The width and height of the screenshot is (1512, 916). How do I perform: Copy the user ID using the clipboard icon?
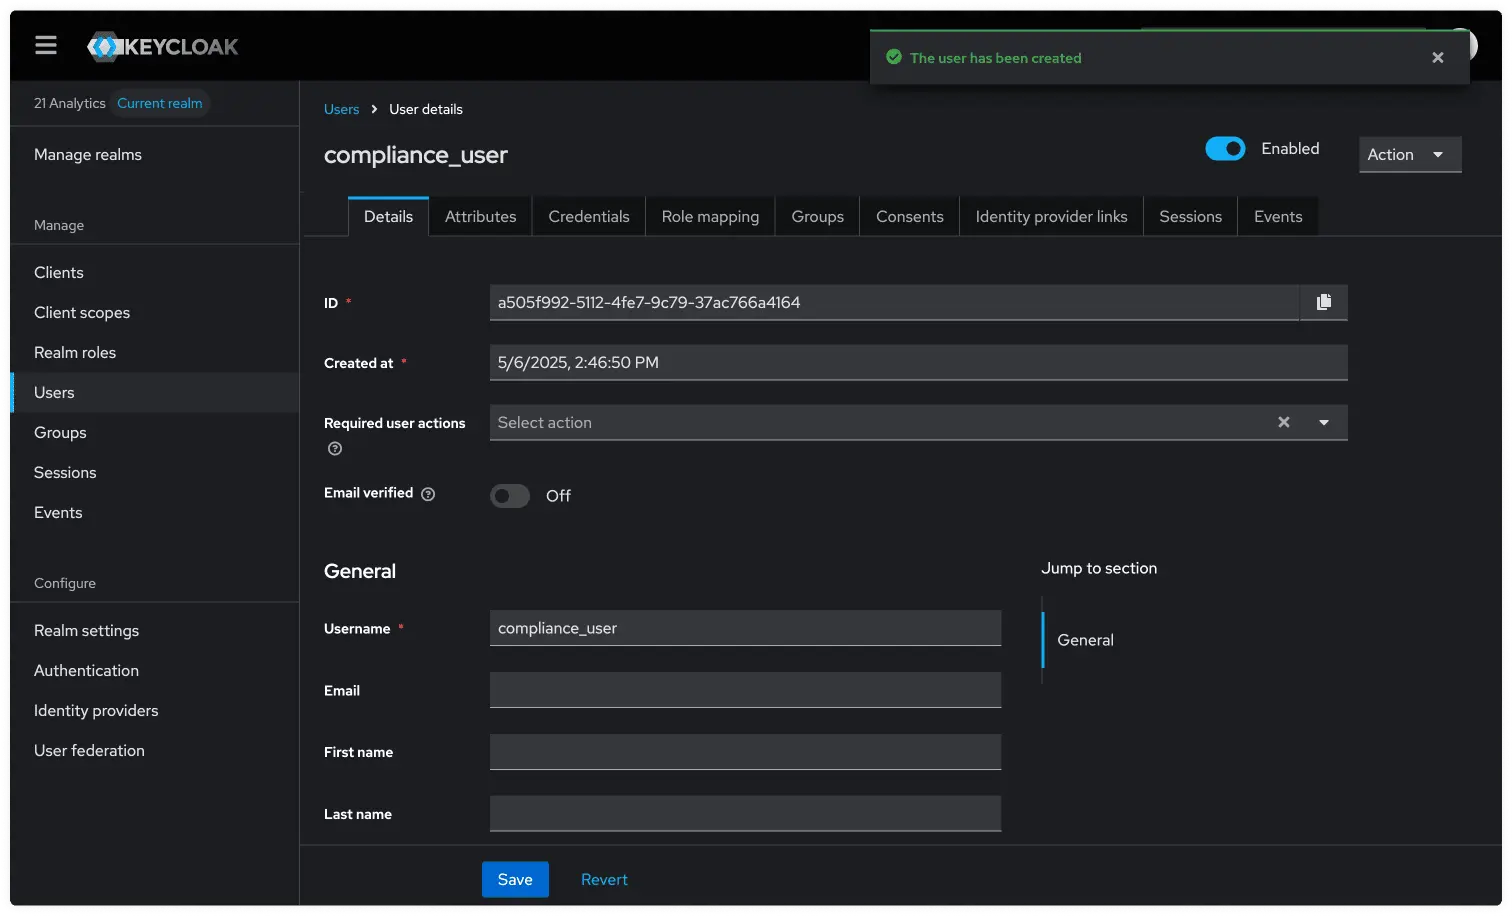point(1324,302)
